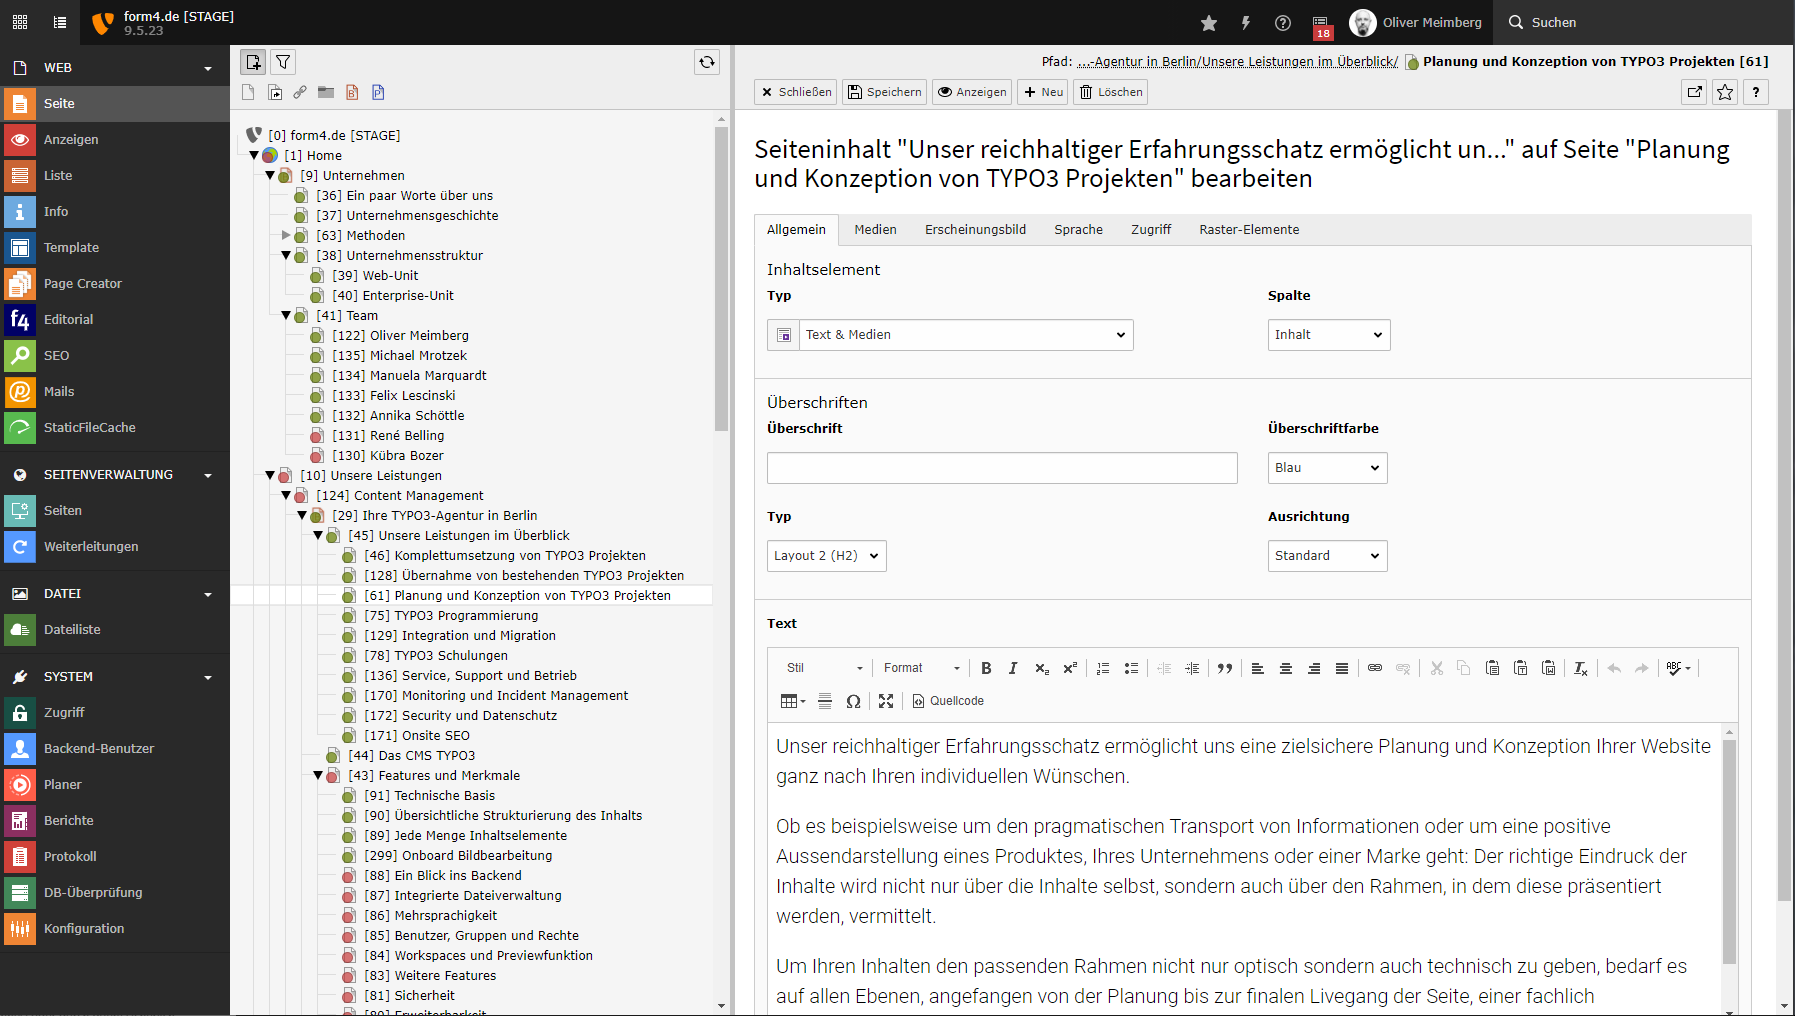Apply italic formatting in the editor
This screenshot has width=1795, height=1016.
[x=1013, y=668]
